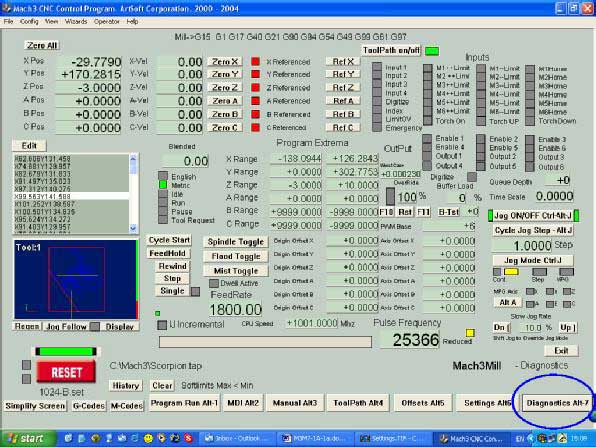This screenshot has width=596, height=447.
Task: Click the red RESET button
Action: coord(66,372)
